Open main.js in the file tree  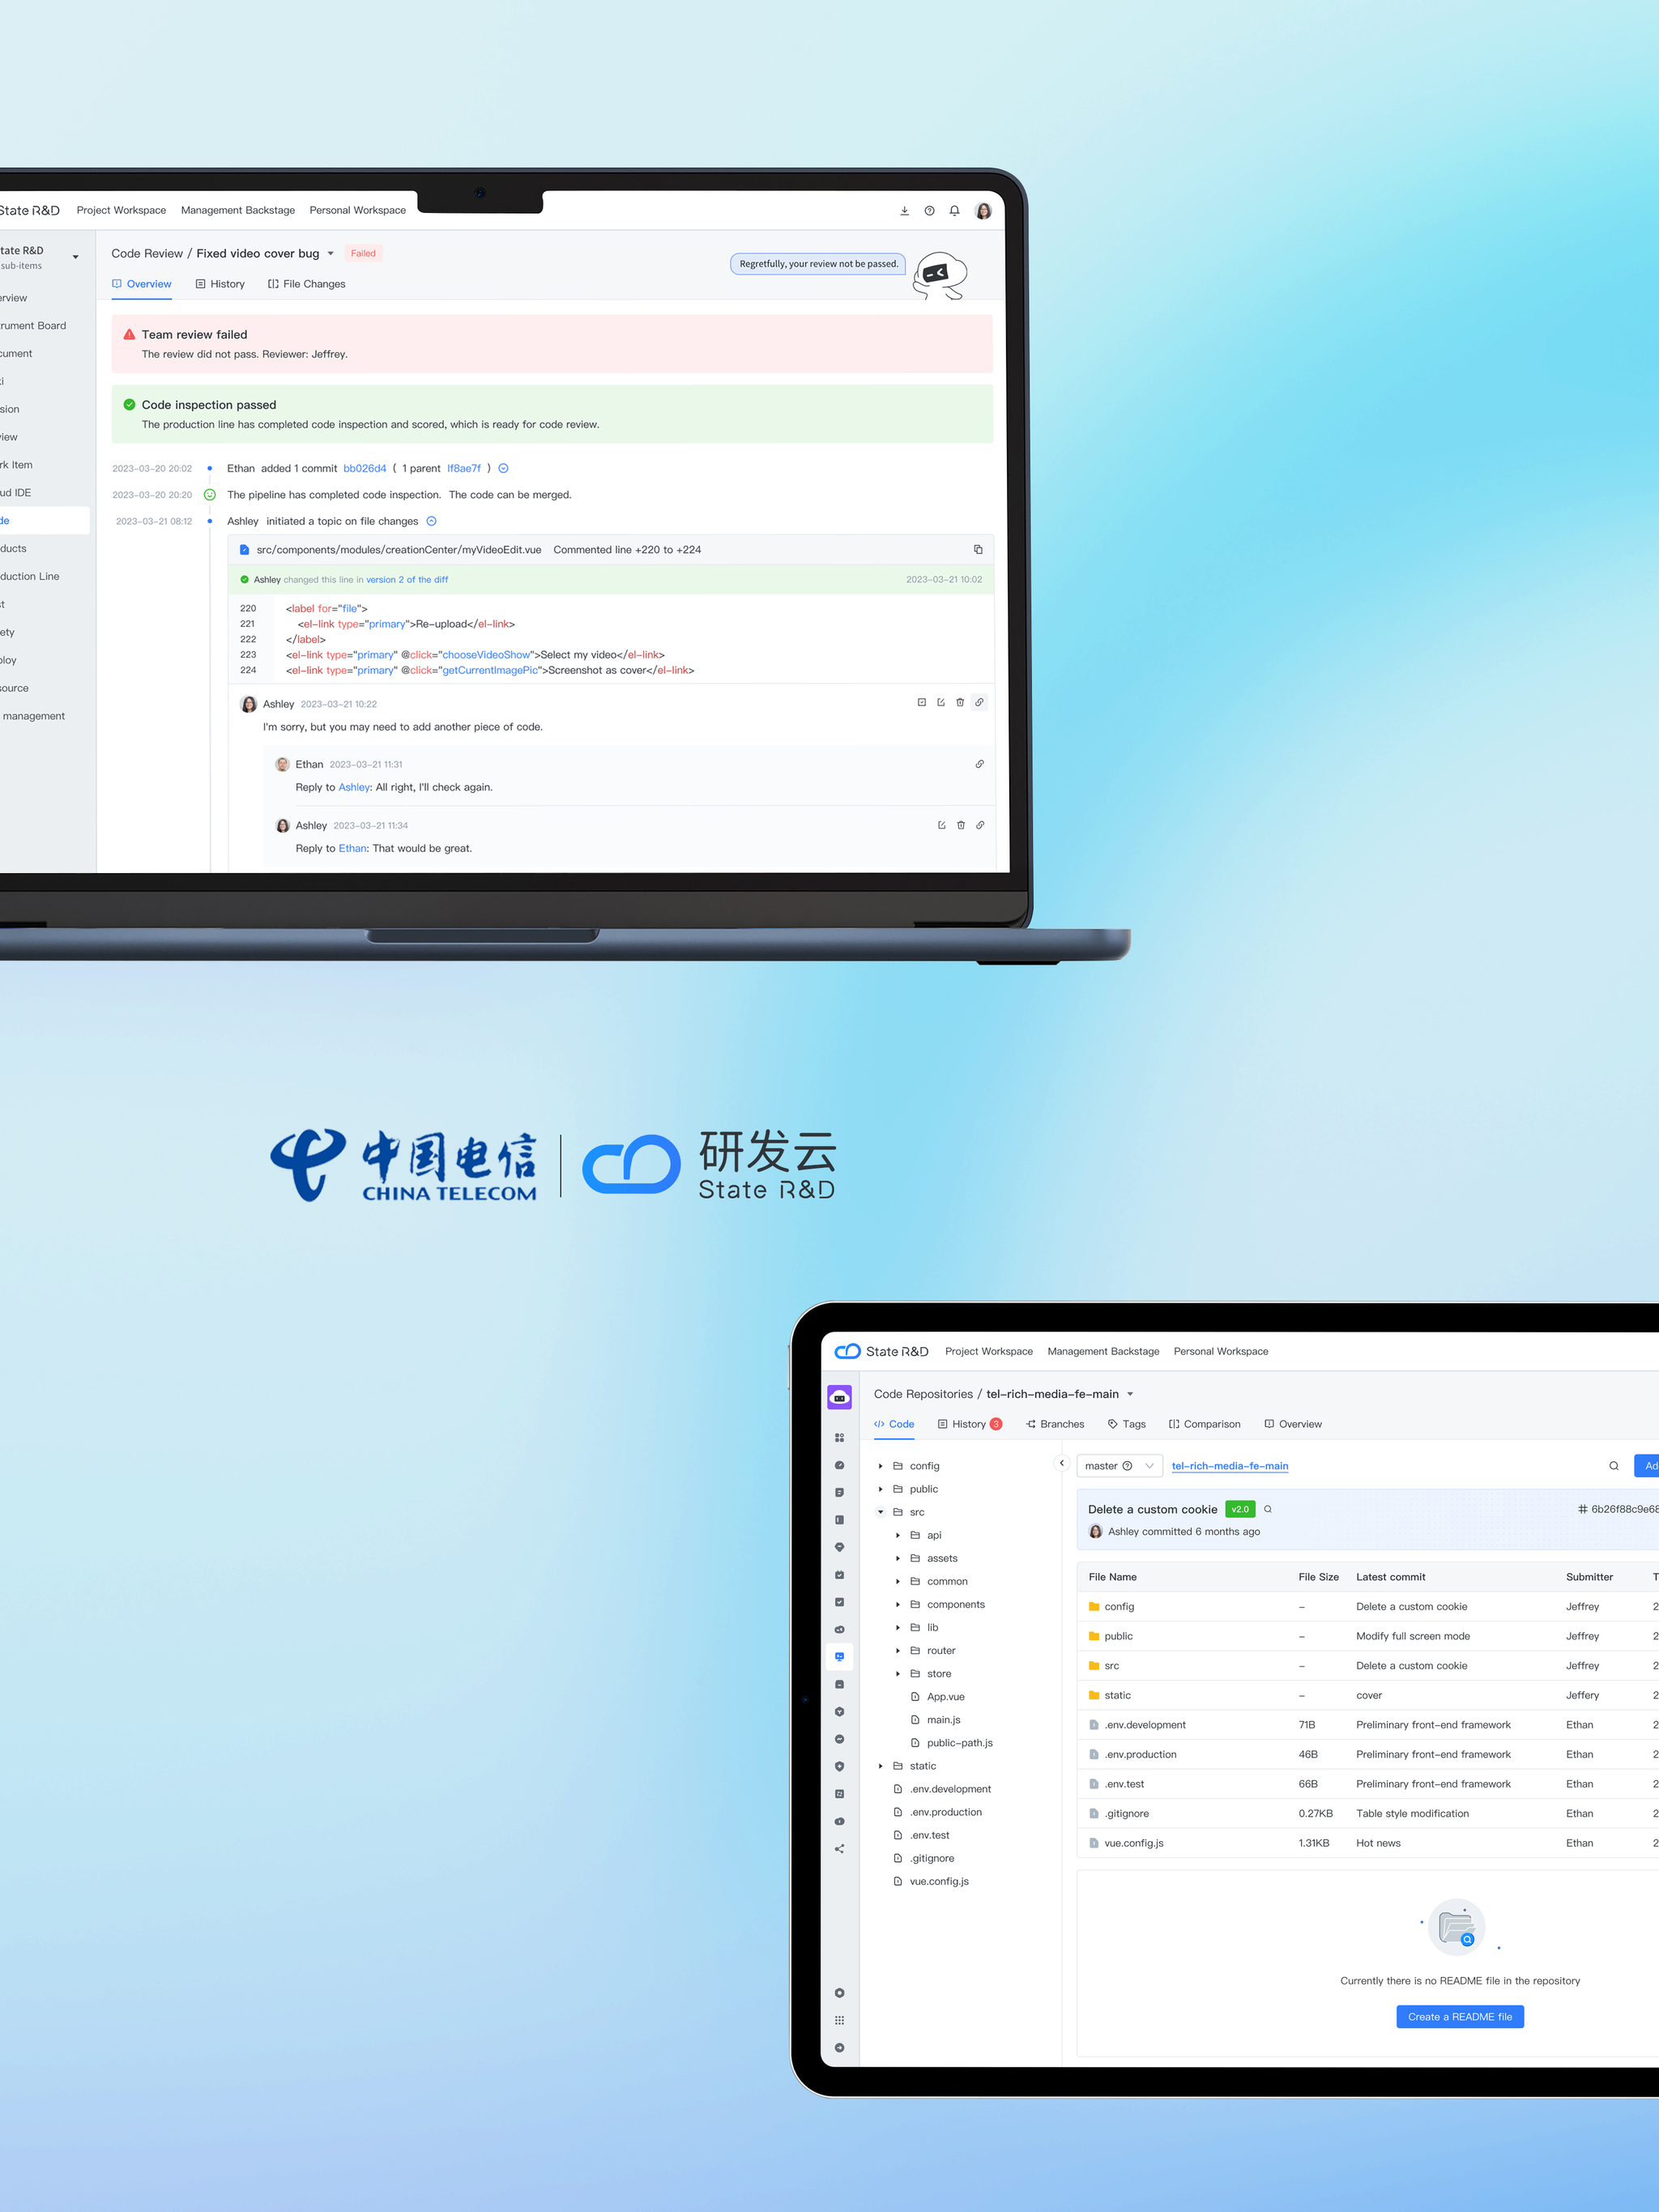(x=936, y=1719)
